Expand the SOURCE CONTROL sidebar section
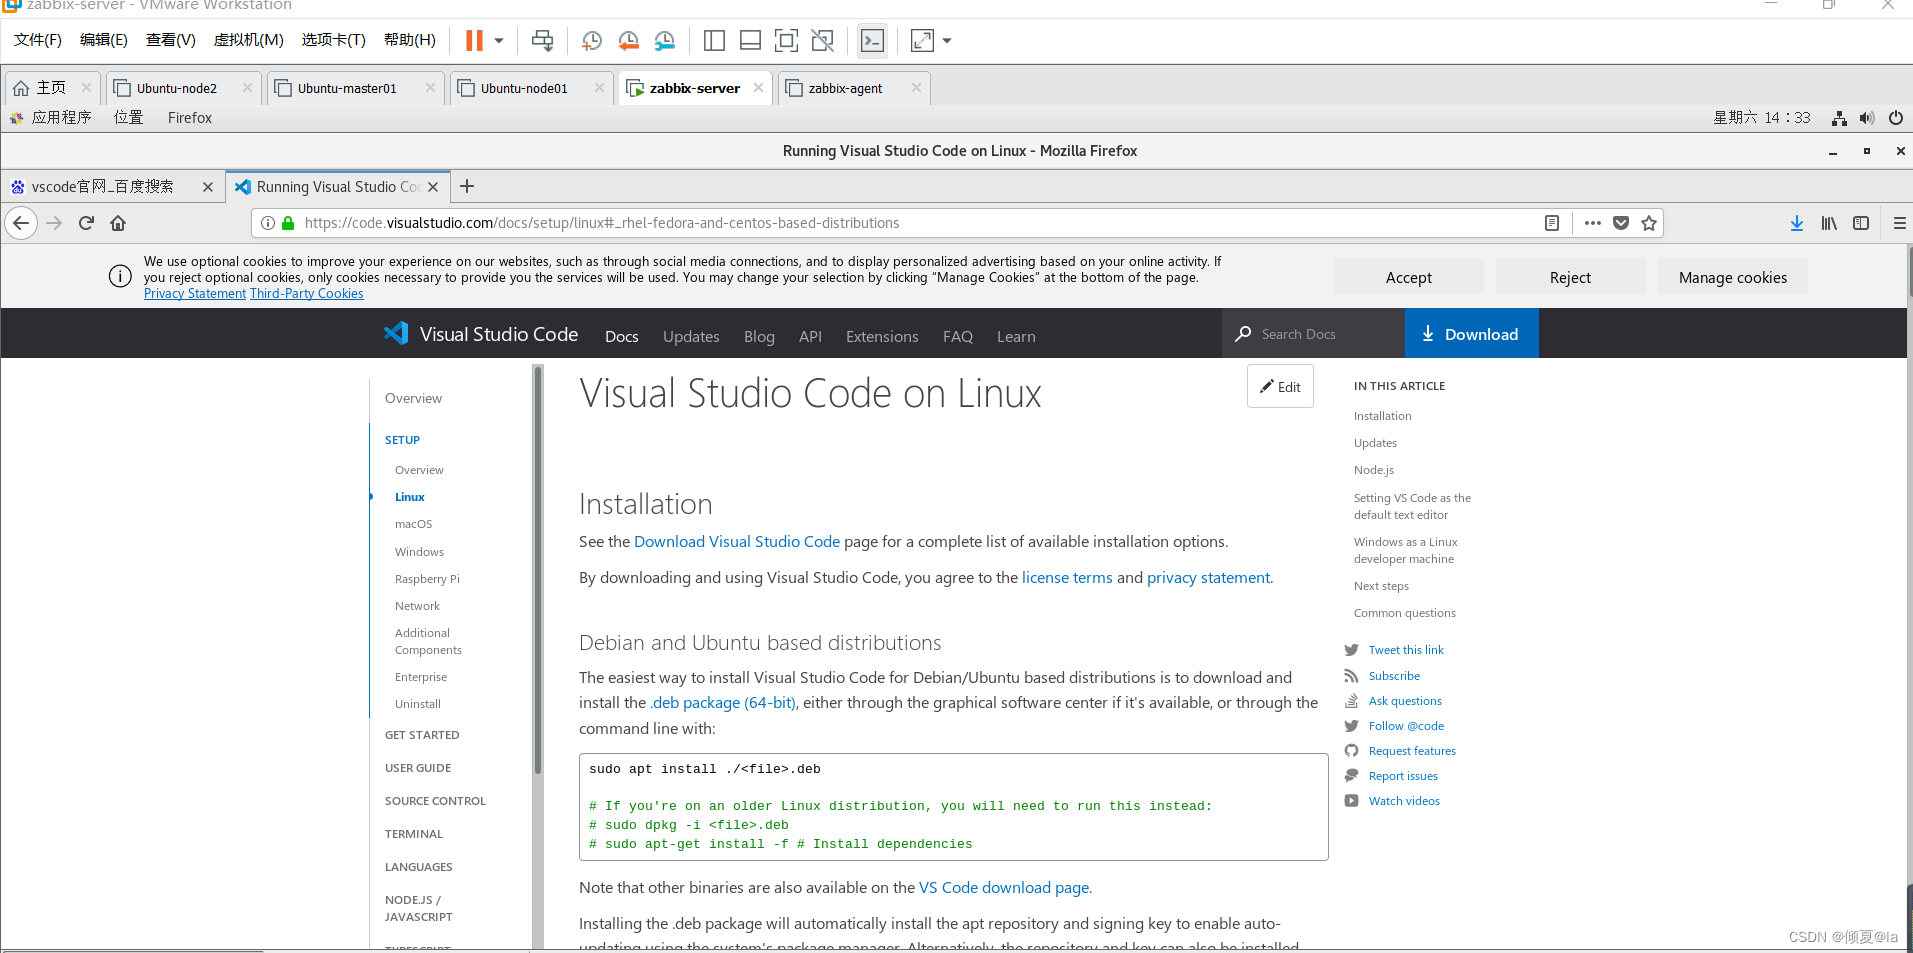The image size is (1913, 953). pyautogui.click(x=435, y=801)
